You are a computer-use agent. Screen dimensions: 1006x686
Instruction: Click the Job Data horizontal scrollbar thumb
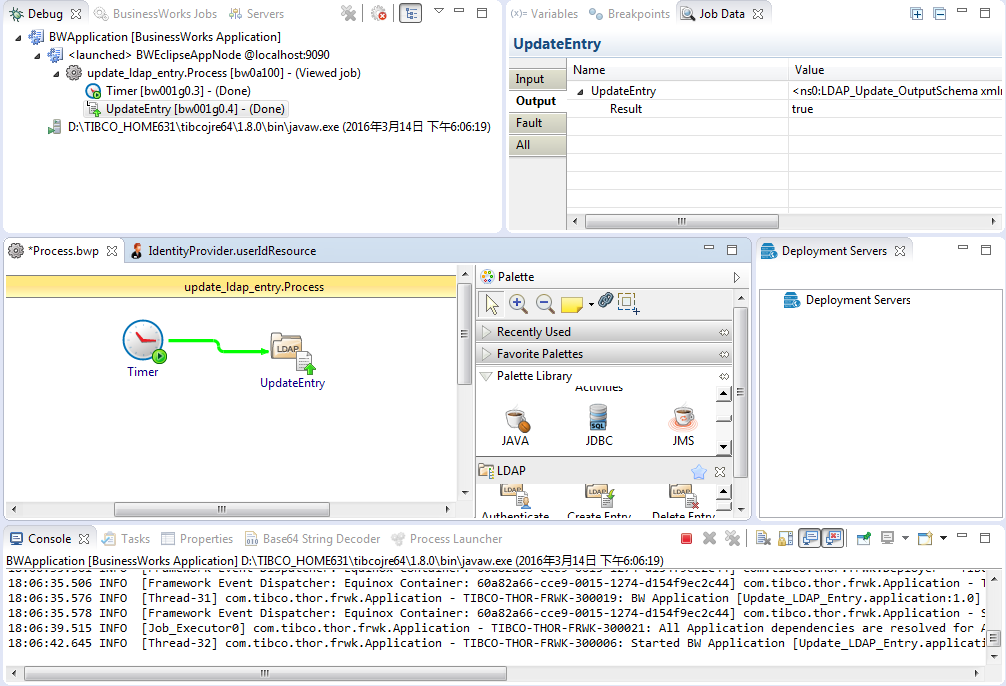coord(682,221)
